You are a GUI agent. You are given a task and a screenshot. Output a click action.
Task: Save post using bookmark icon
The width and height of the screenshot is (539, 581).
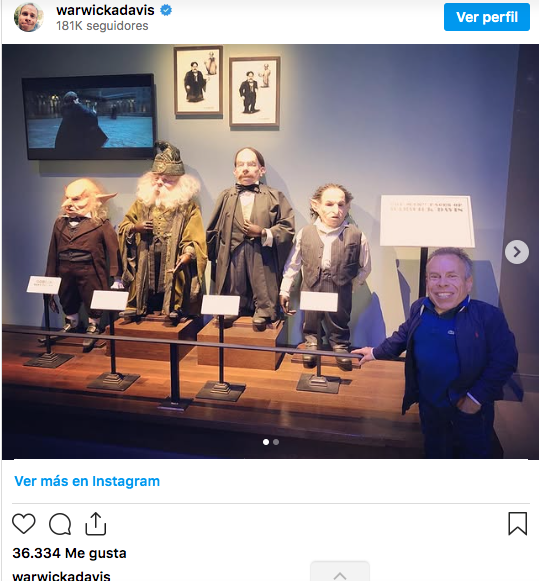(517, 523)
